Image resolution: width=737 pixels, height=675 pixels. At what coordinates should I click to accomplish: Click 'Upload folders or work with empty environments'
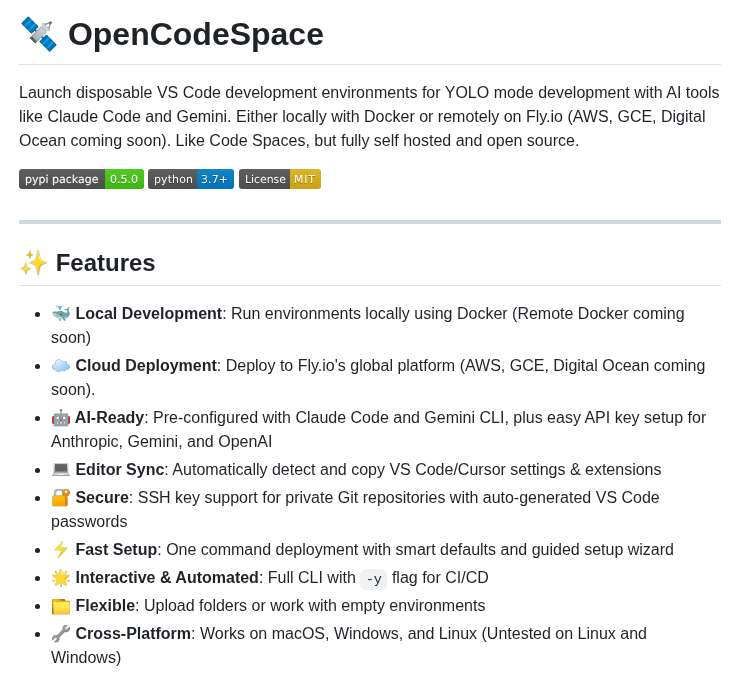click(x=314, y=605)
